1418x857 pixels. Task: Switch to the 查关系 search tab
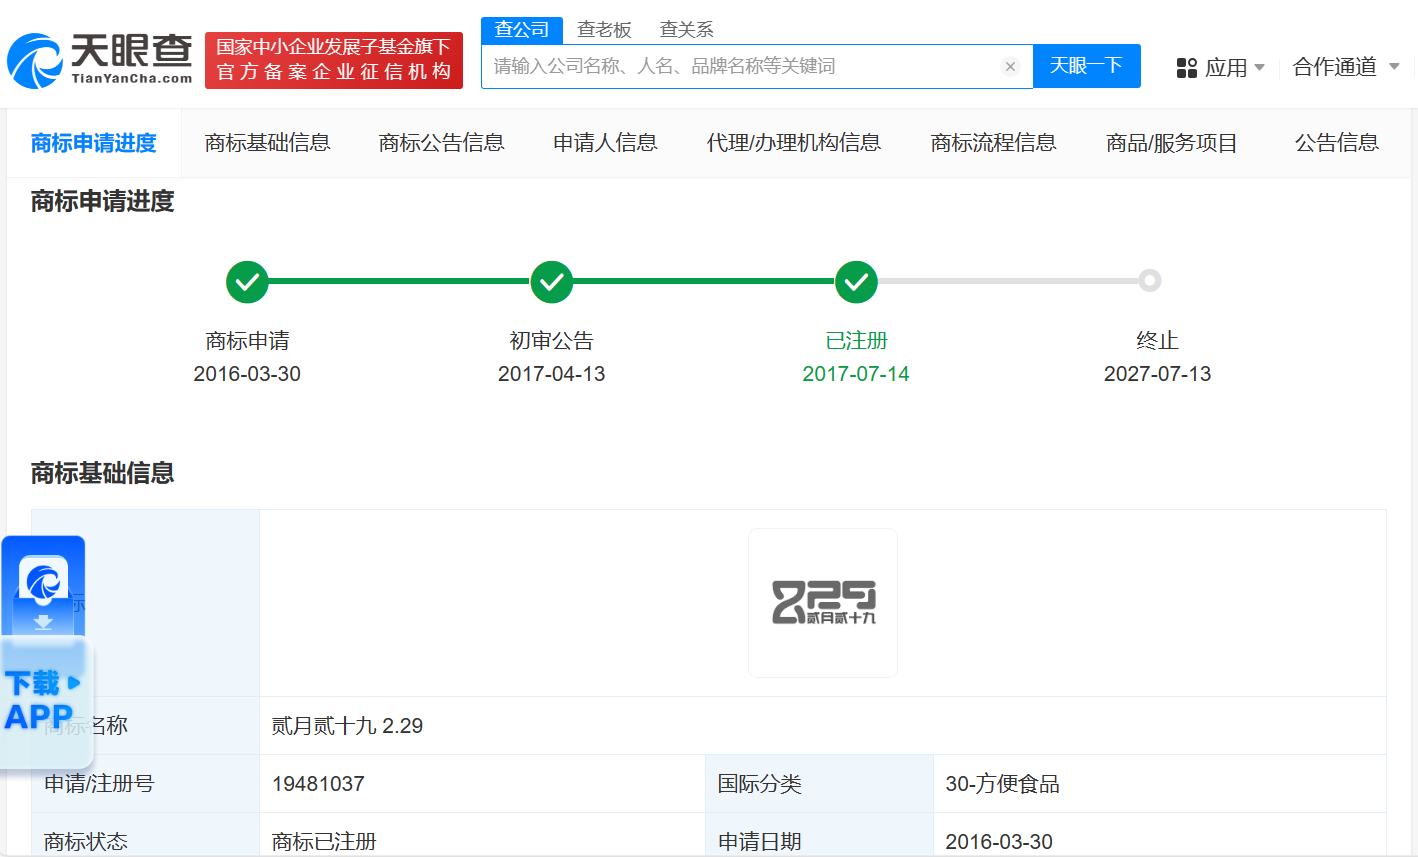pyautogui.click(x=686, y=30)
